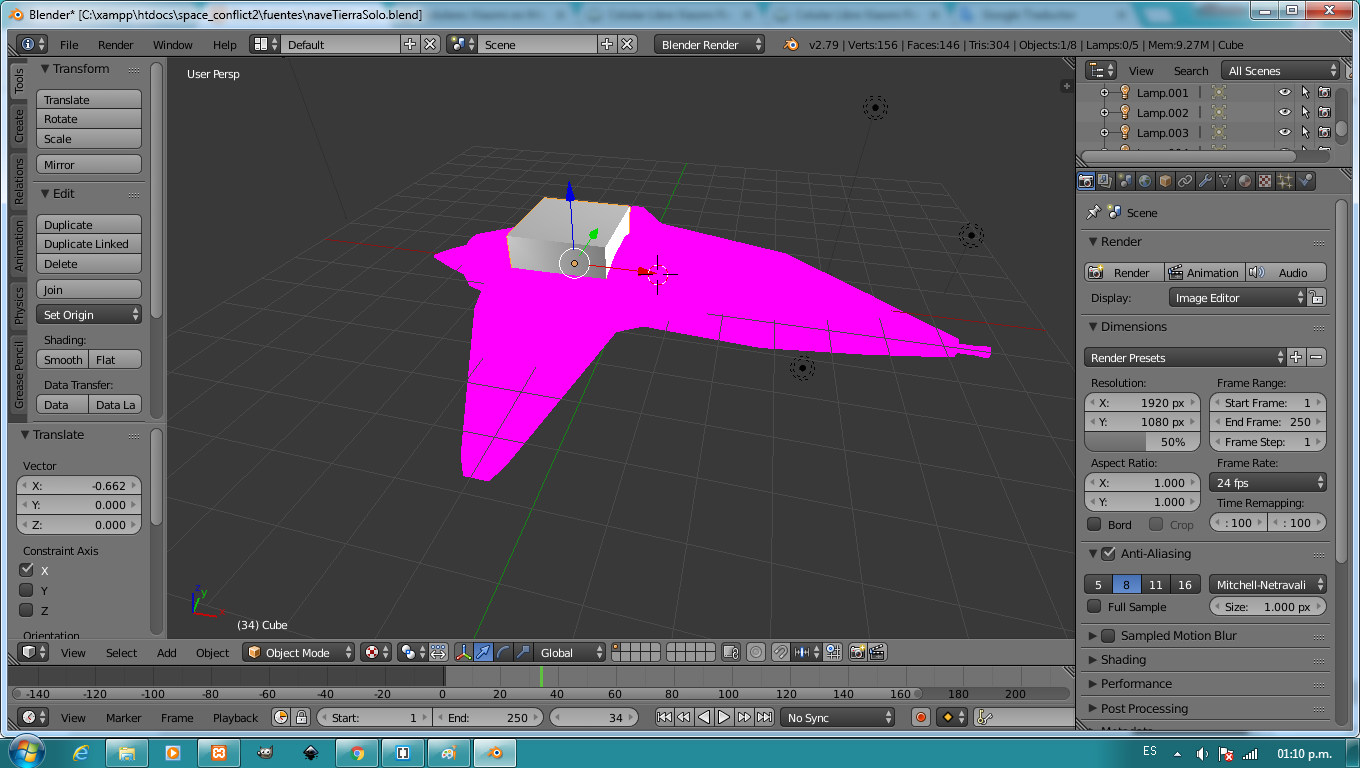This screenshot has width=1360, height=768.
Task: Select the rotate manipulator icon
Action: (504, 652)
